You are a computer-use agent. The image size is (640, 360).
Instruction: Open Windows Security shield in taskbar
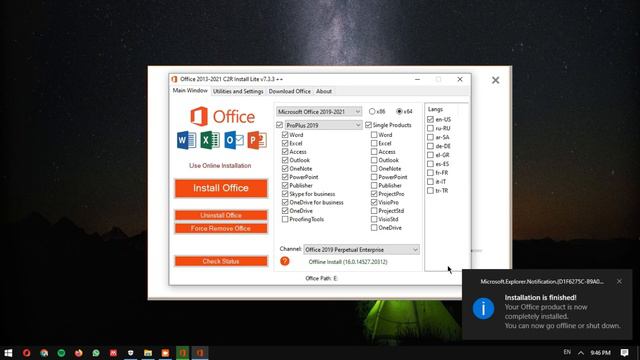(x=131, y=353)
